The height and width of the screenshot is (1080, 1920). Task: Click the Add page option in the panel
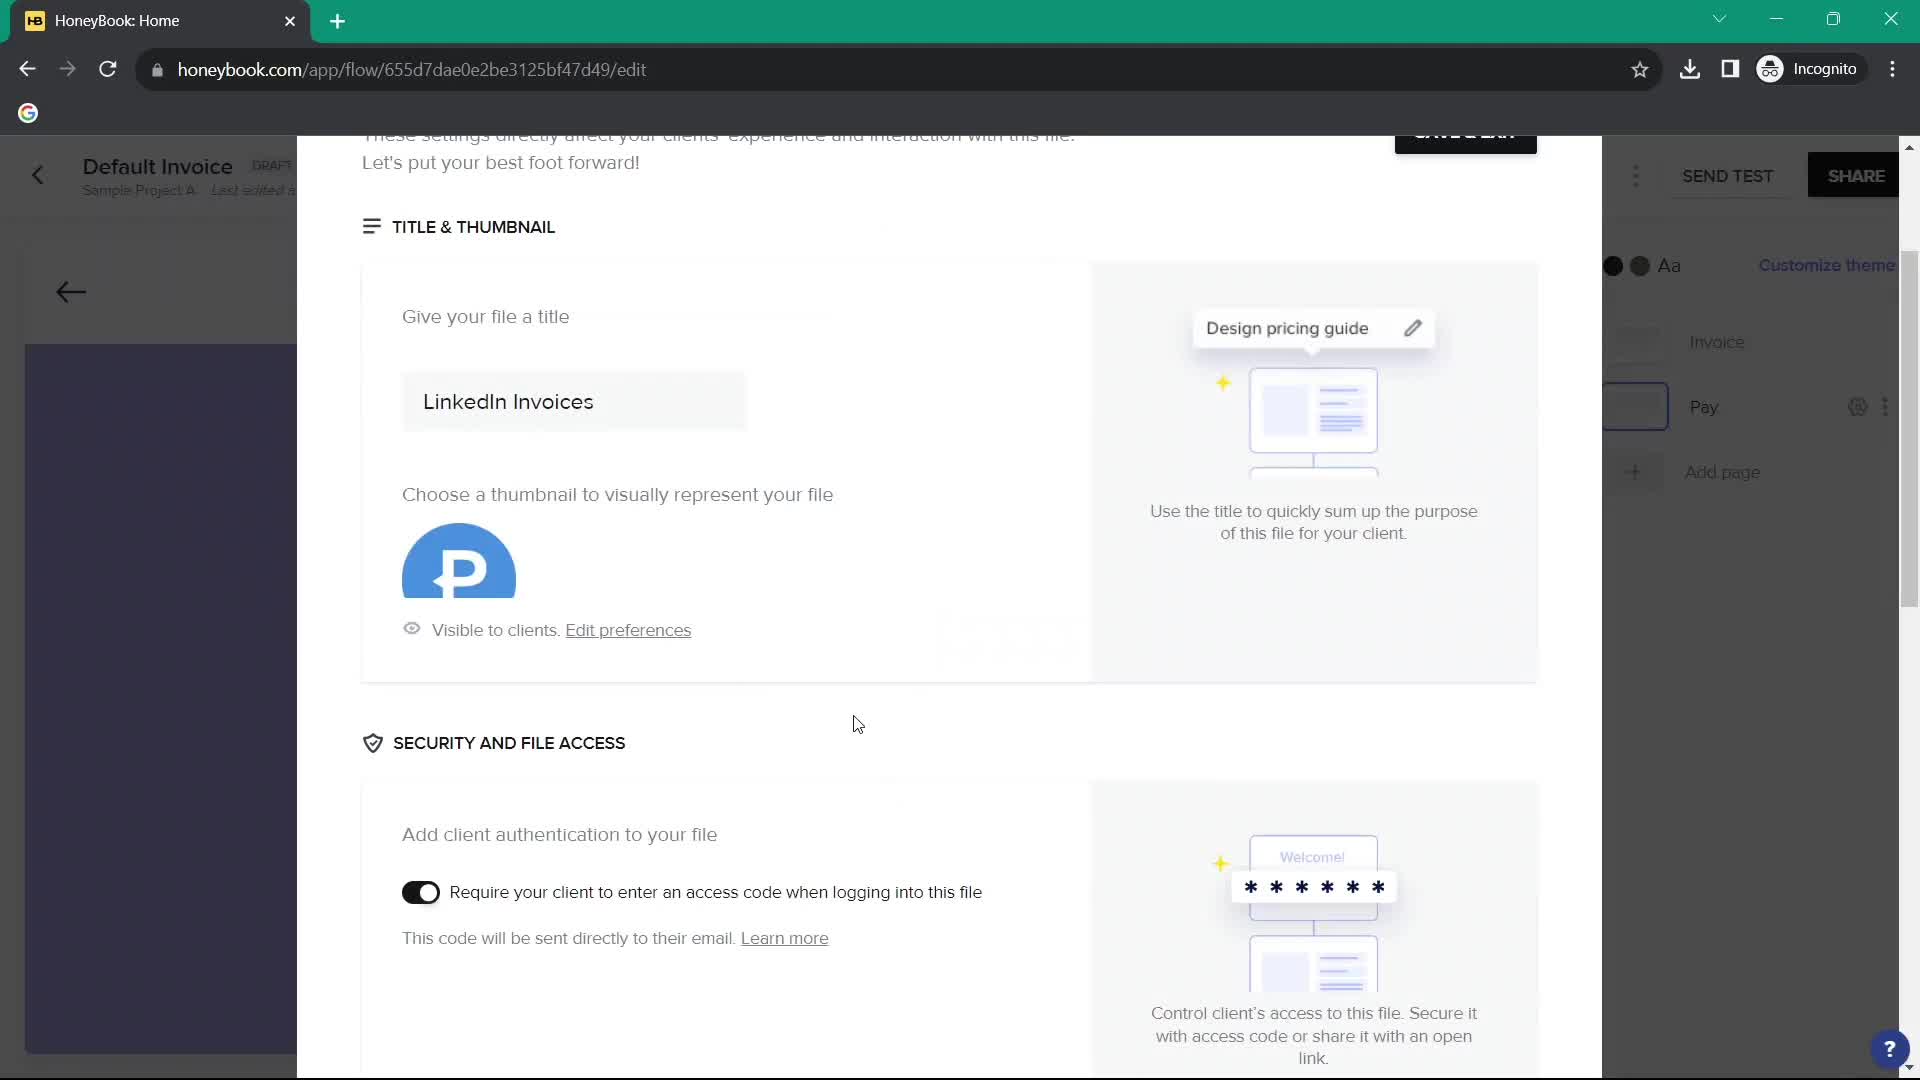1726,472
